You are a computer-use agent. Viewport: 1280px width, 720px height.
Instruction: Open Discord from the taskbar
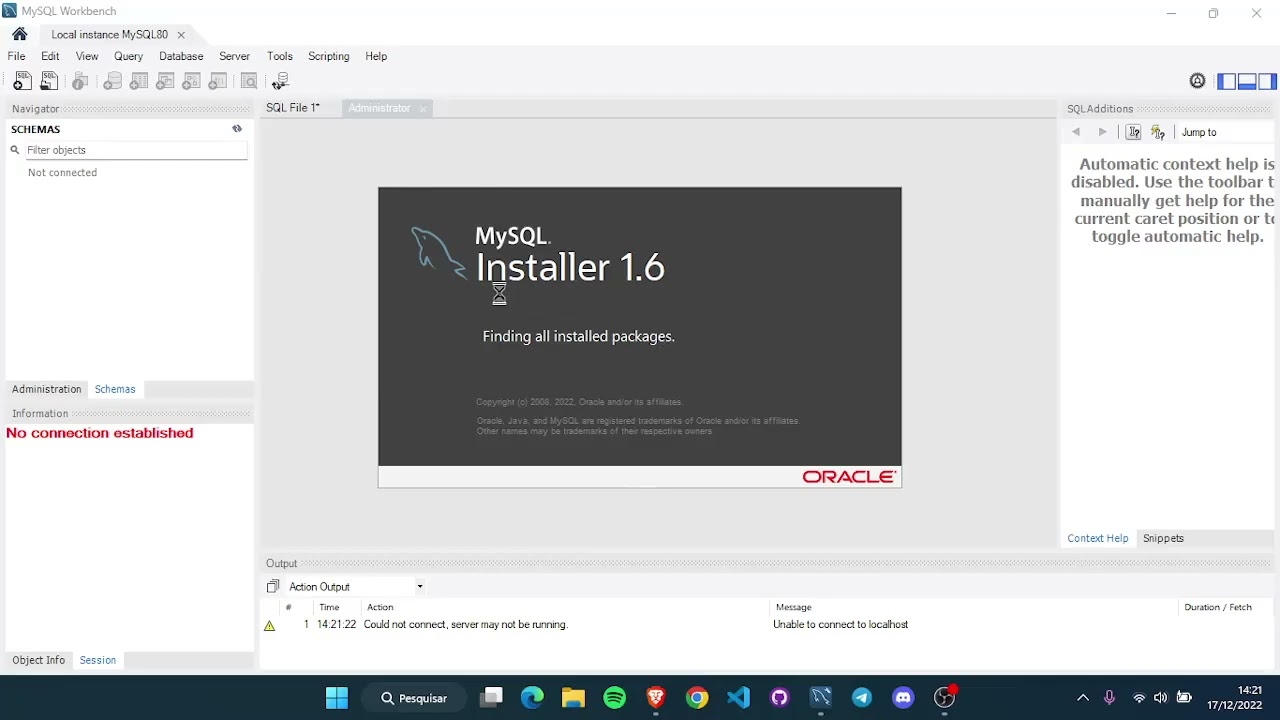click(x=903, y=698)
